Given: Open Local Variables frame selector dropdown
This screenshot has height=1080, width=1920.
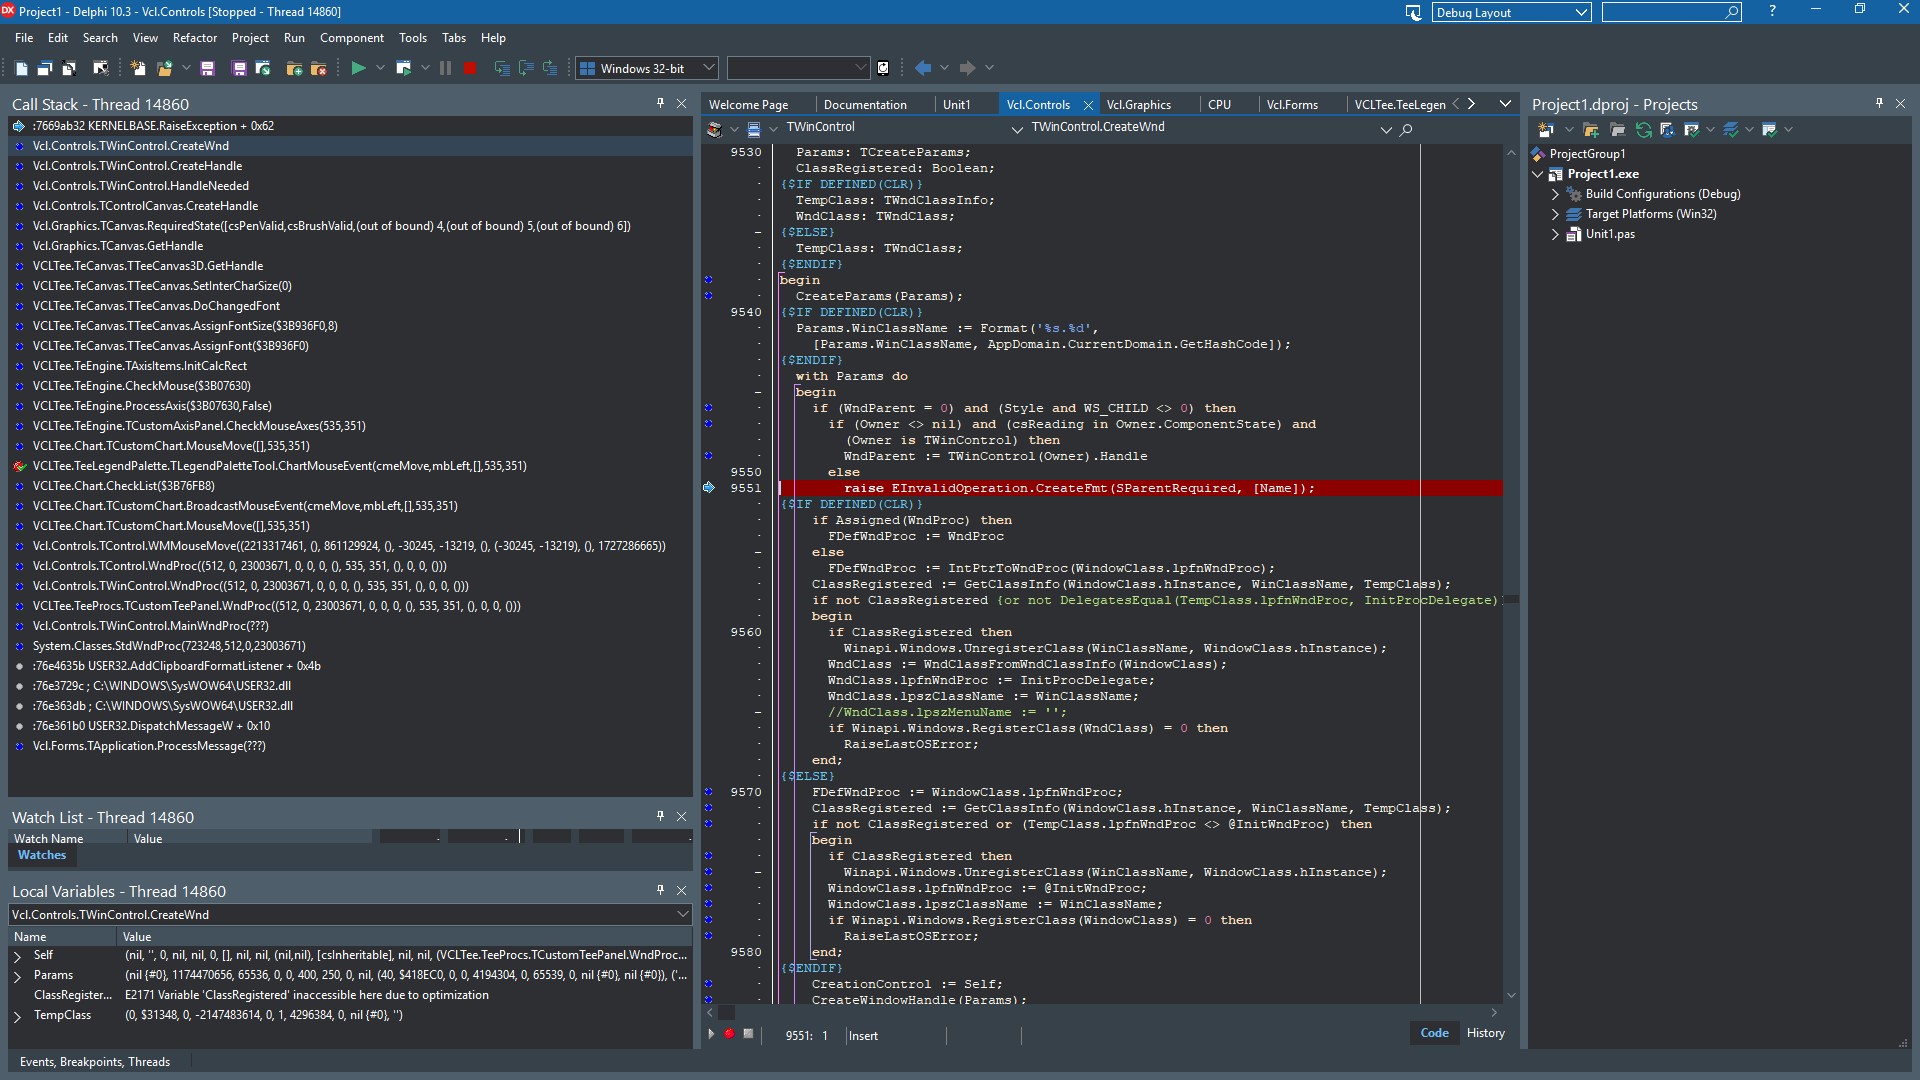Looking at the screenshot, I should coord(683,914).
